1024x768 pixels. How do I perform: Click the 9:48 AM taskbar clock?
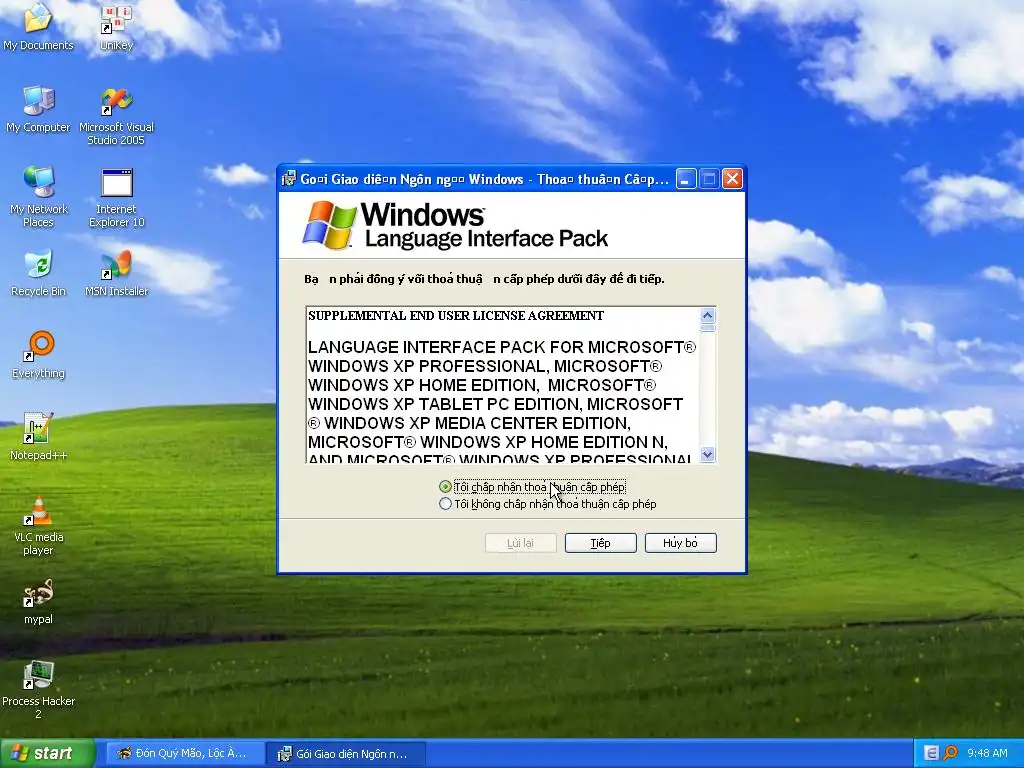987,753
